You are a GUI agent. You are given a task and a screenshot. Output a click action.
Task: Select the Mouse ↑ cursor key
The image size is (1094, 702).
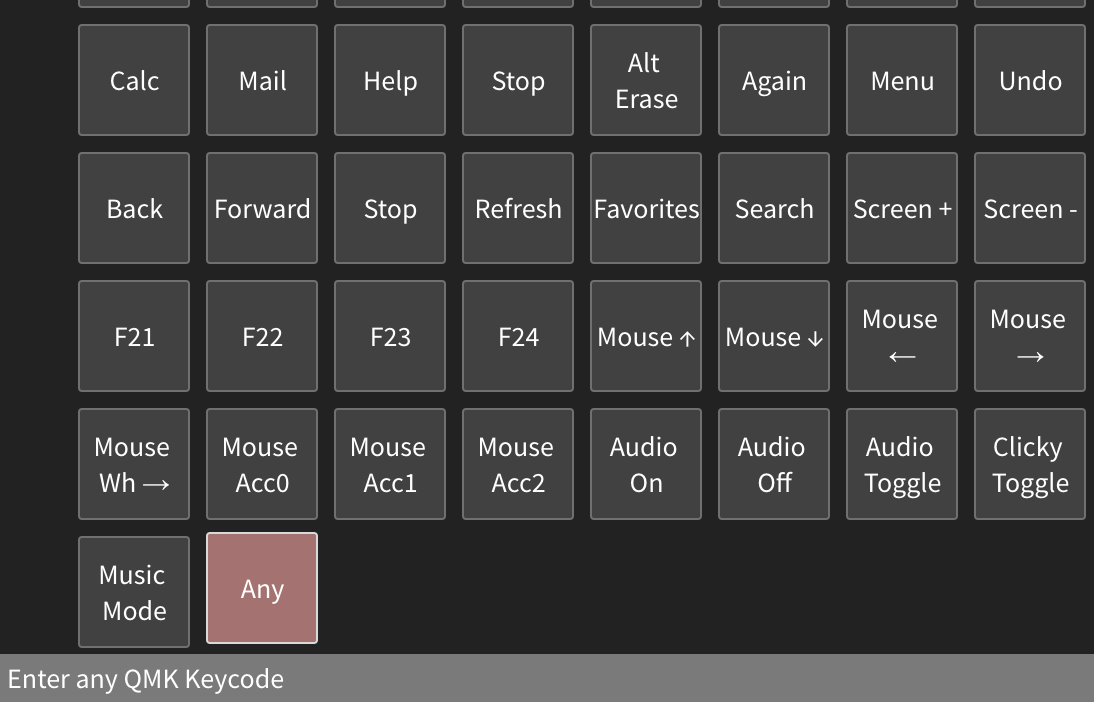point(645,336)
